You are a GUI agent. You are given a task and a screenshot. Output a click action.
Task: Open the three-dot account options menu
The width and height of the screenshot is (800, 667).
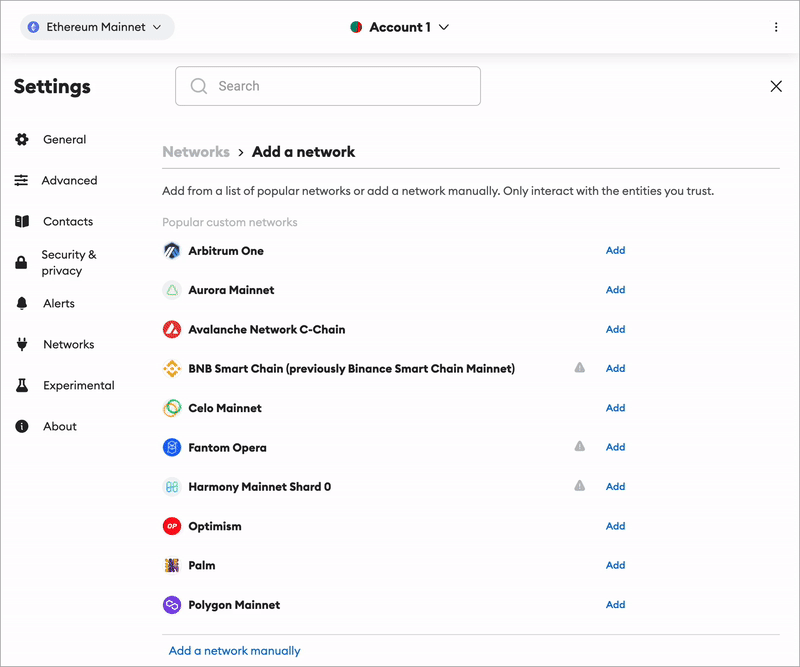pyautogui.click(x=776, y=28)
